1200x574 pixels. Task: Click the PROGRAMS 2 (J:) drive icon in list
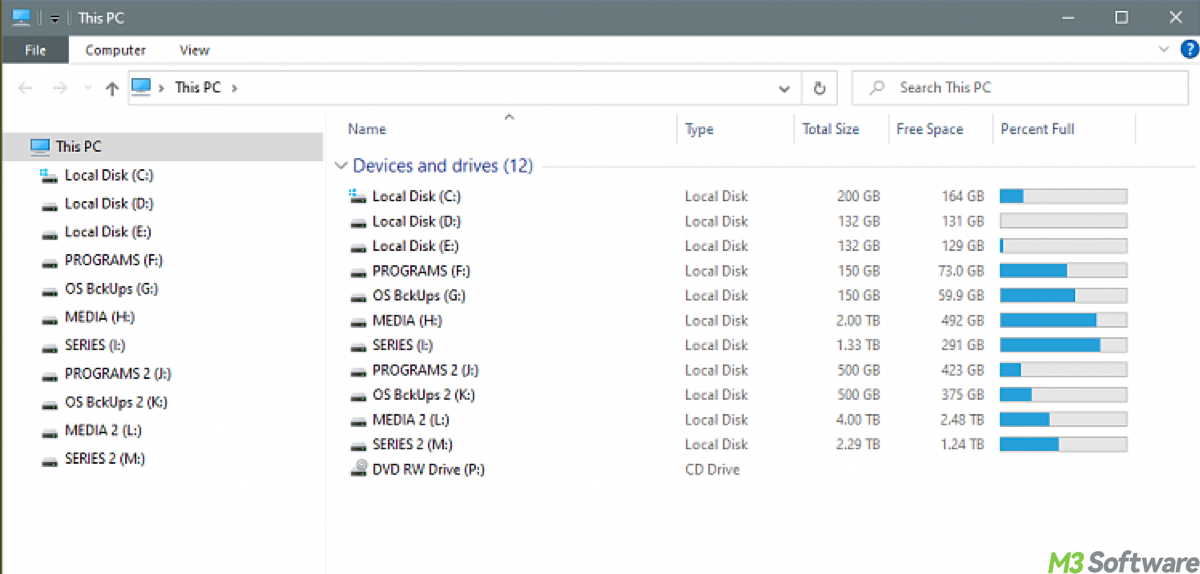point(358,370)
